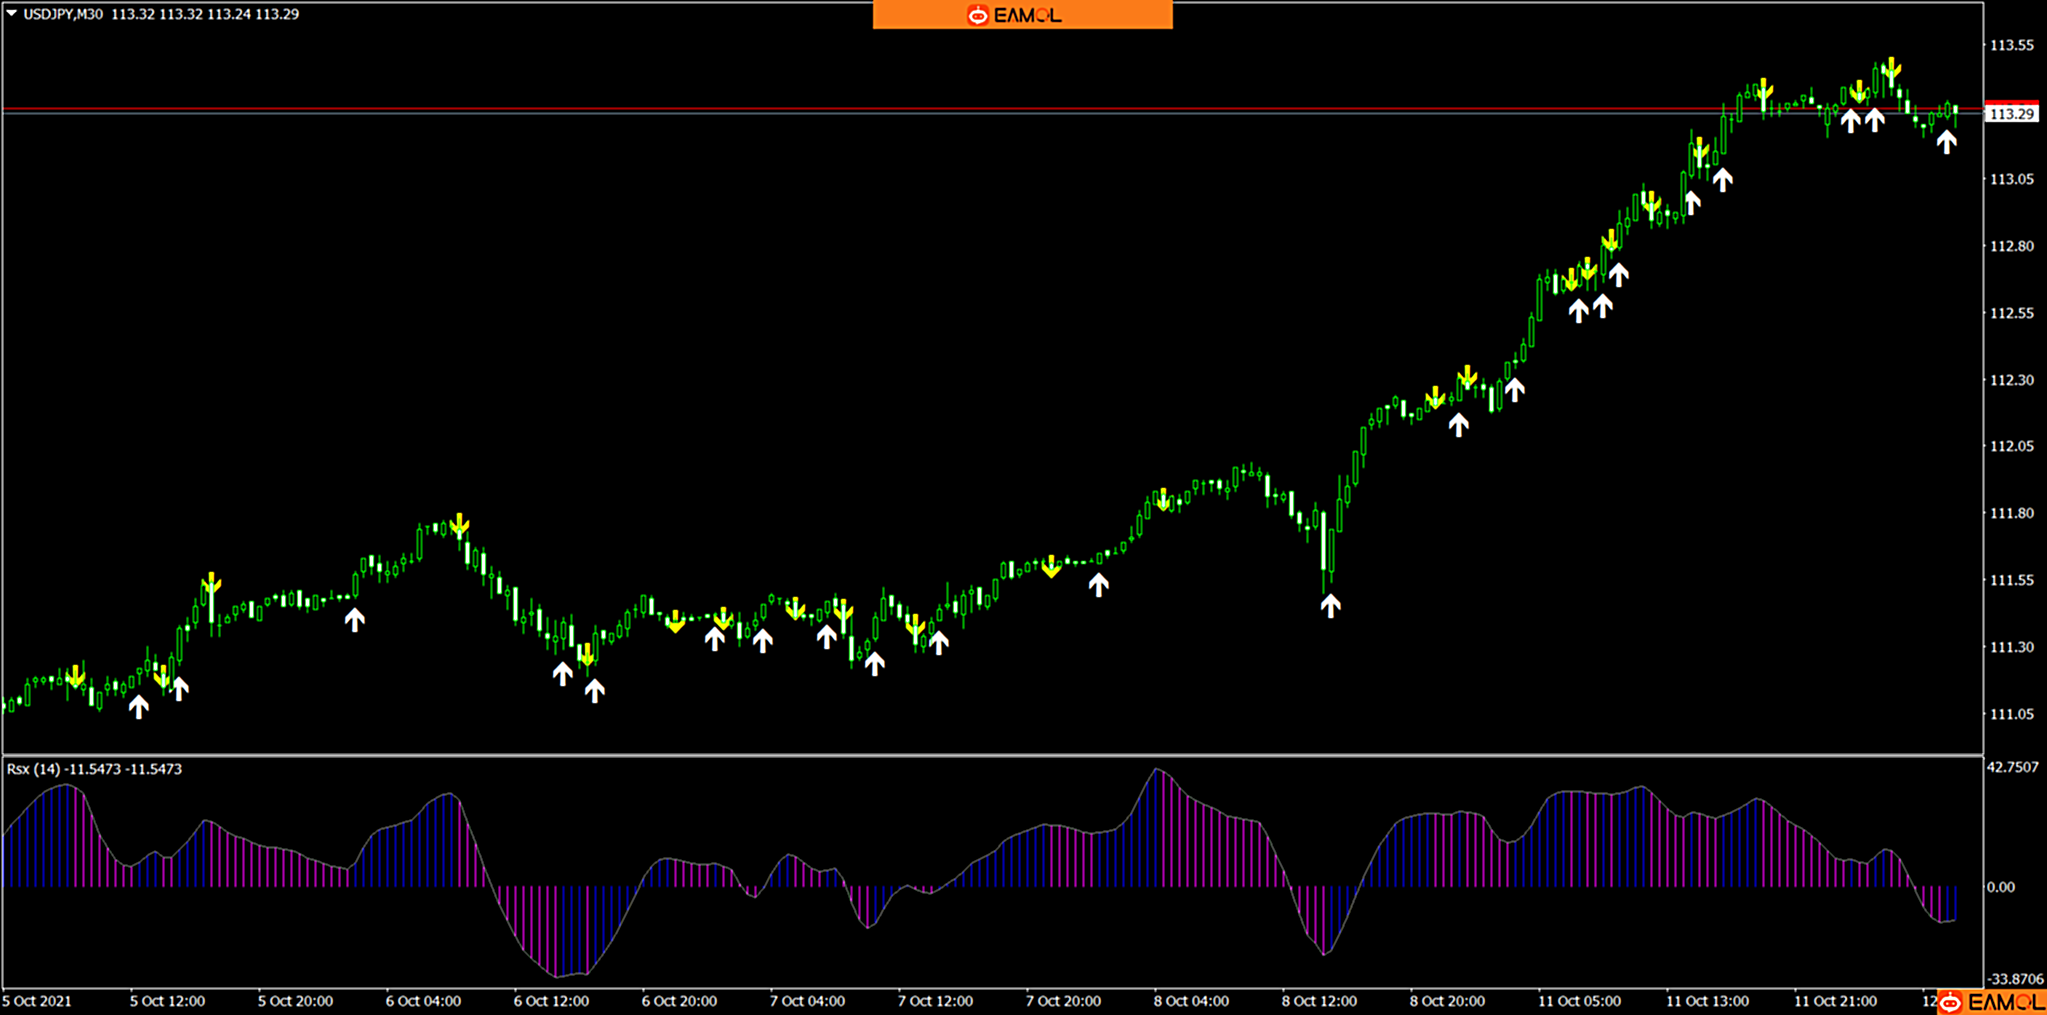Click price axis label 111.55

tap(2011, 580)
